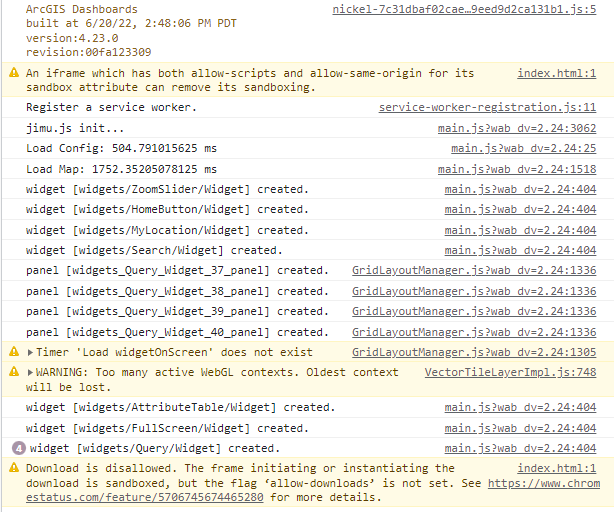Viewport: 614px width, 512px height.
Task: Expand the WebGL contexts WARNING message
Action: click(x=31, y=373)
